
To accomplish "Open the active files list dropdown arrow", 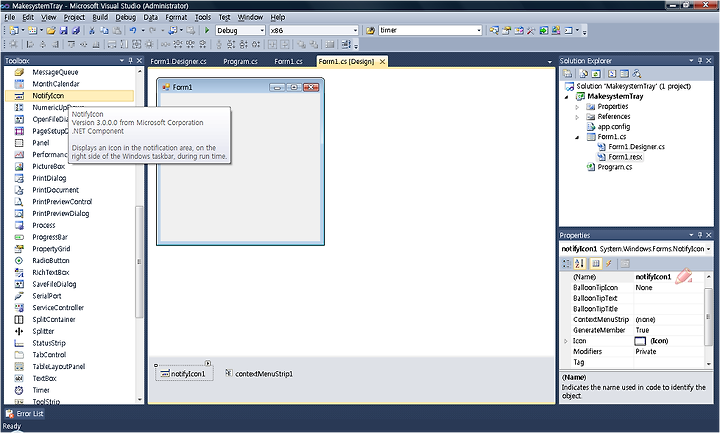I will [550, 62].
